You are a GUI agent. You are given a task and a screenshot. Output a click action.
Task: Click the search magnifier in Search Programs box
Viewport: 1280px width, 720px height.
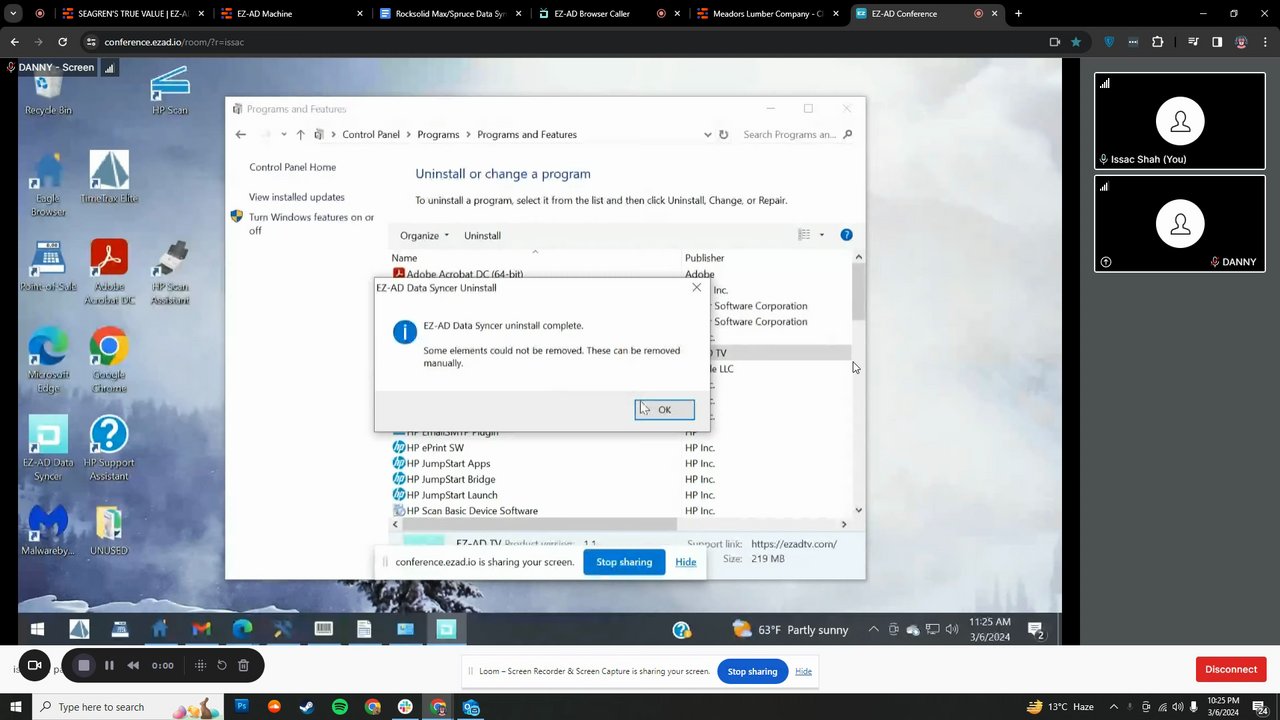[848, 134]
